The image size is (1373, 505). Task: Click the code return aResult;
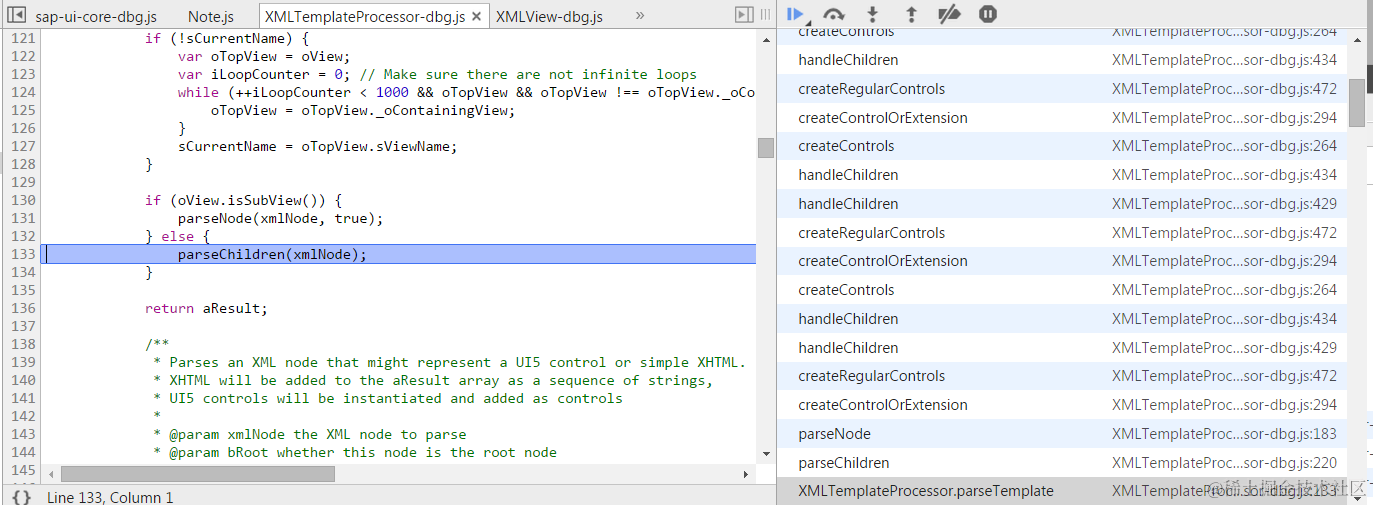206,308
